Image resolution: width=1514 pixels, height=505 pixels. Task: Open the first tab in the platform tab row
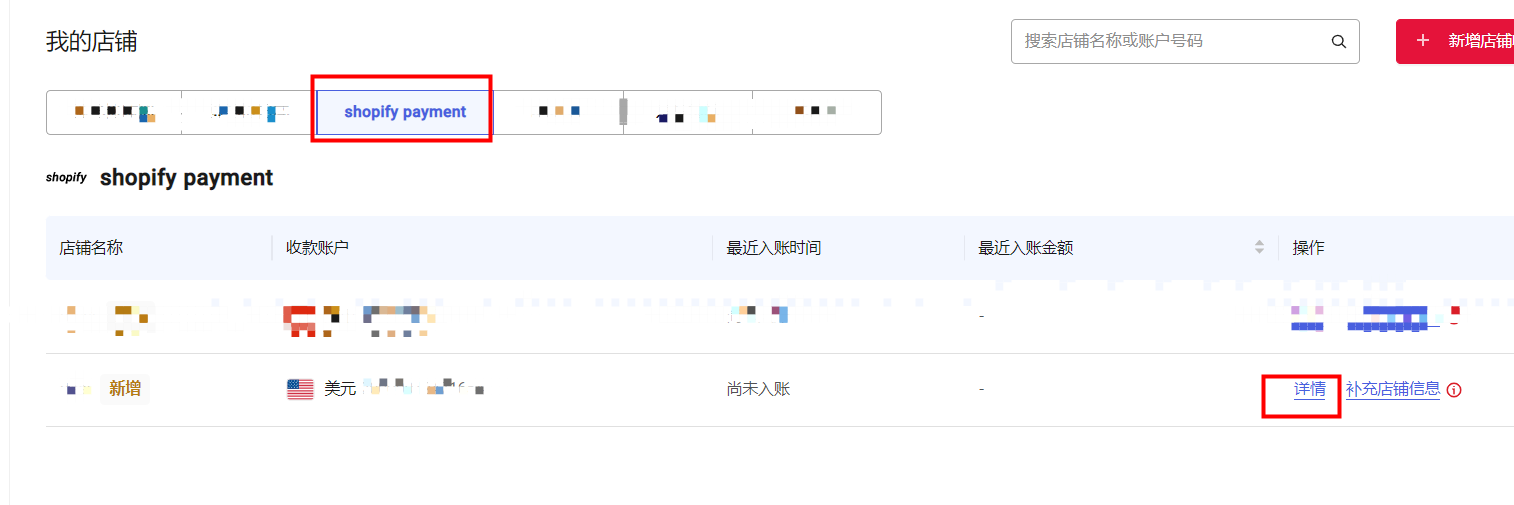coord(114,112)
